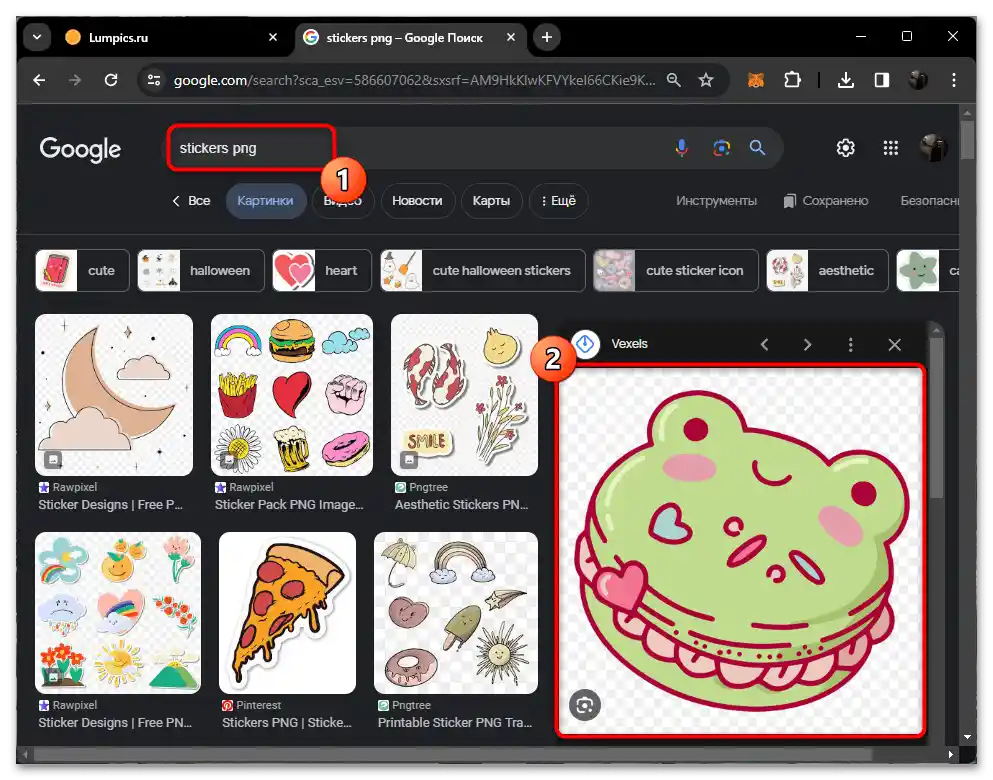Open the large frog macaron preview image
This screenshot has height=780, width=993.
[740, 551]
